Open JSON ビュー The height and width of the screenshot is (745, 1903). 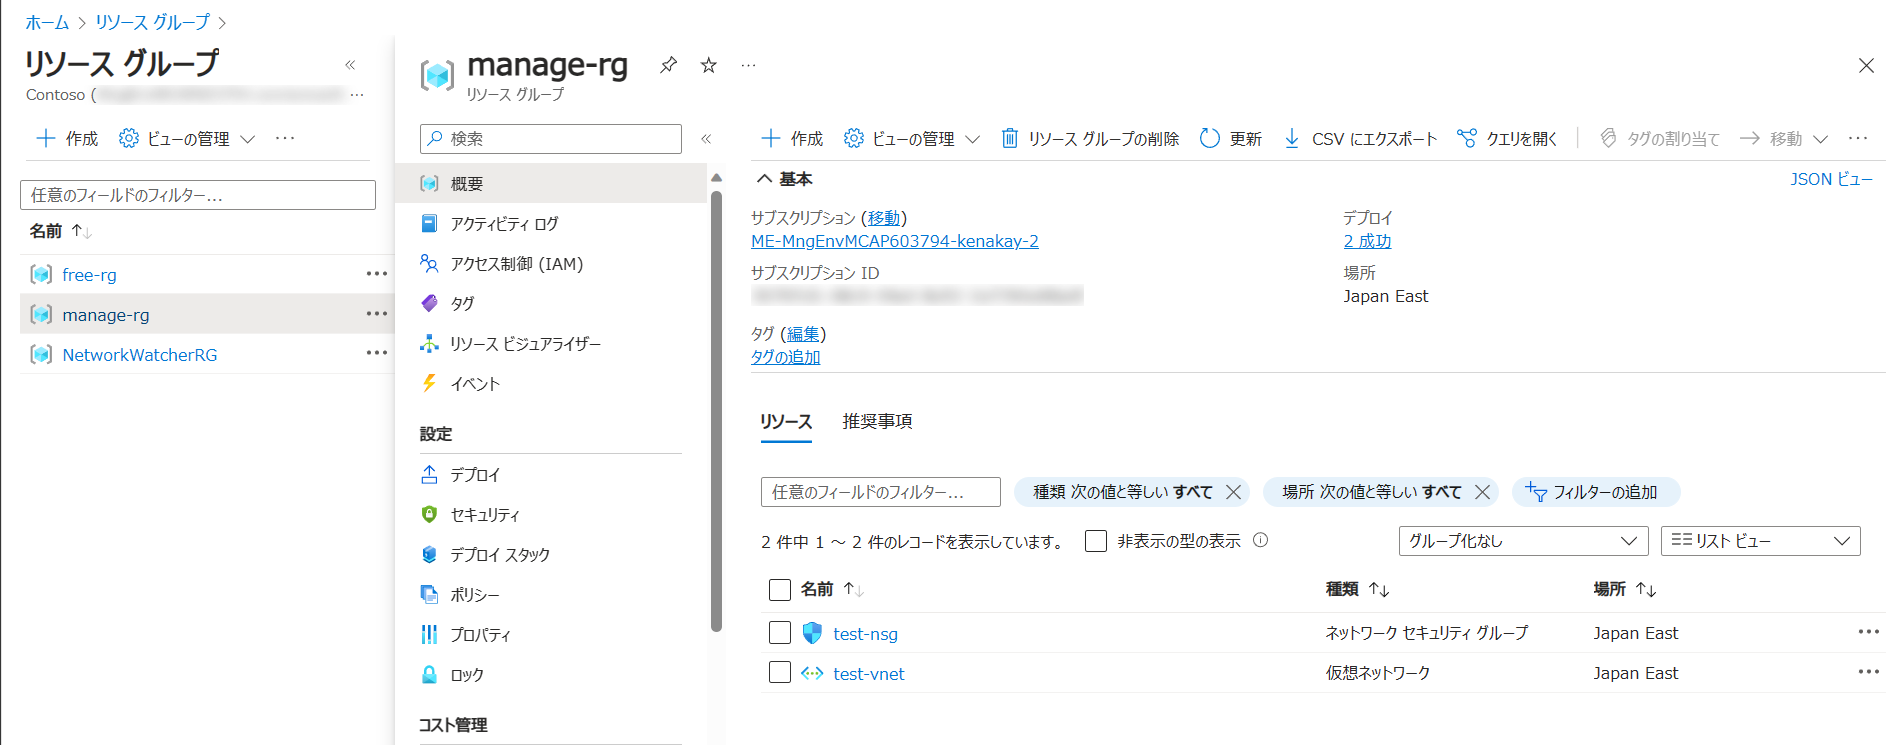pos(1831,179)
